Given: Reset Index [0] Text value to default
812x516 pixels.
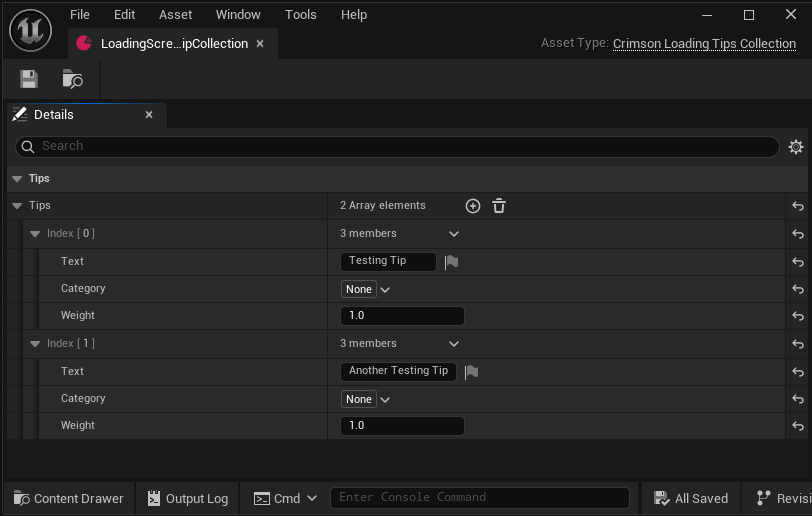Looking at the screenshot, I should click(798, 262).
